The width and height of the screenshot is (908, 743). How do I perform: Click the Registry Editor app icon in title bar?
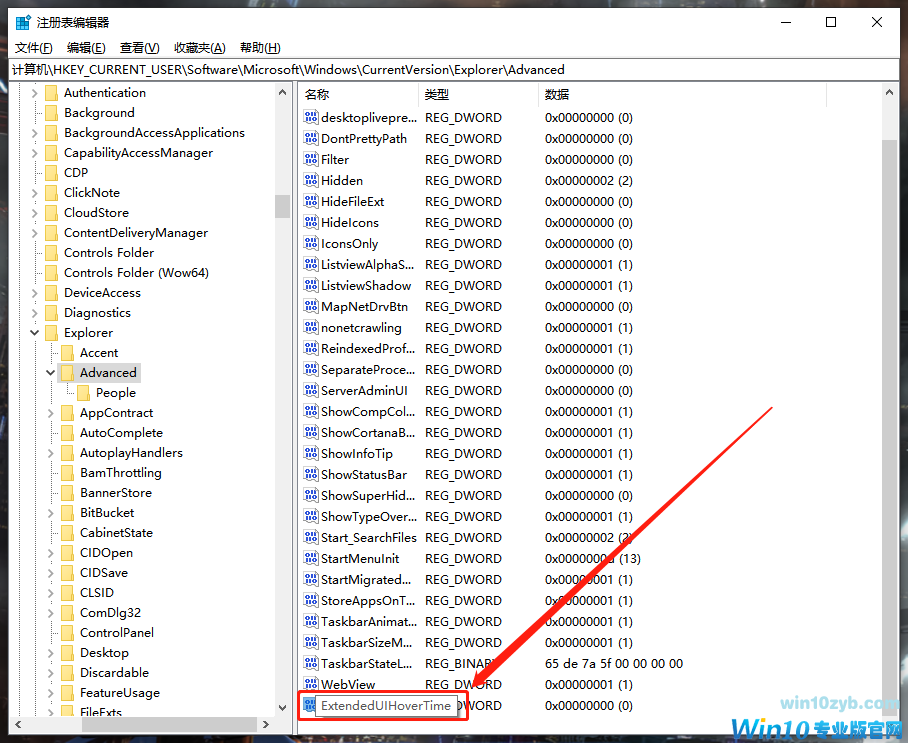click(x=22, y=22)
